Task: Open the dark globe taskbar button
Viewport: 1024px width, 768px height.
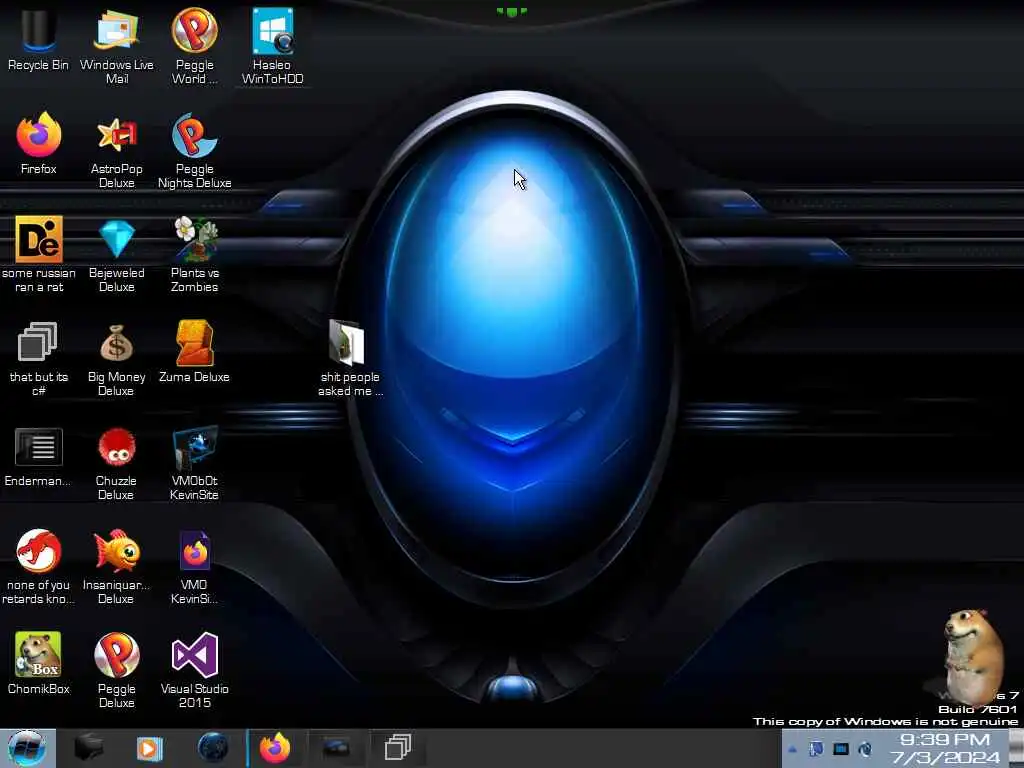Action: click(x=213, y=748)
